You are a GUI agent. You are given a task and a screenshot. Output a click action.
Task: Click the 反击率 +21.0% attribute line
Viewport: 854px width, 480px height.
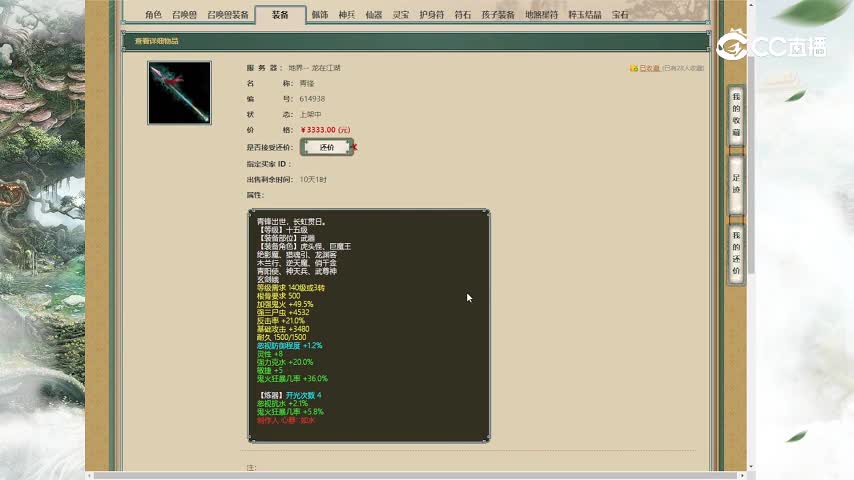pos(280,321)
